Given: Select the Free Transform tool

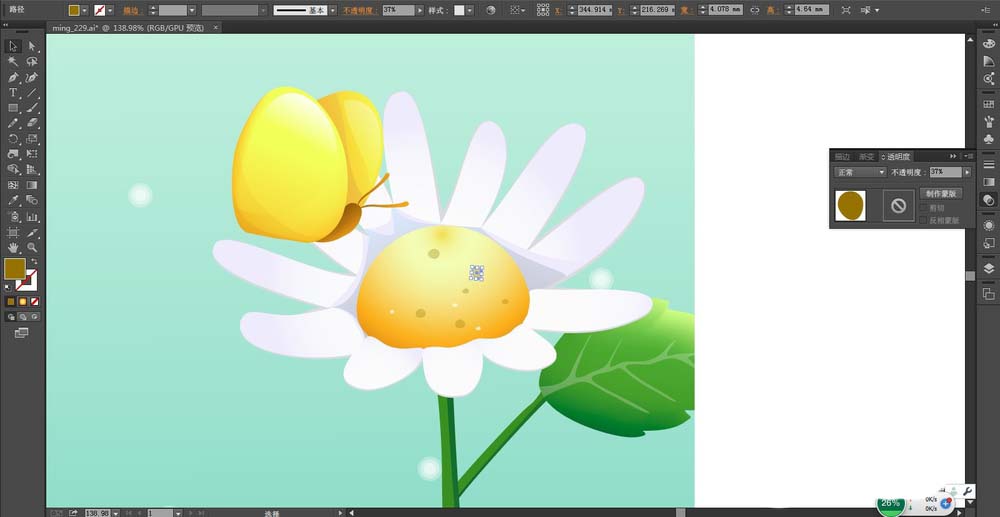Looking at the screenshot, I should (x=32, y=154).
